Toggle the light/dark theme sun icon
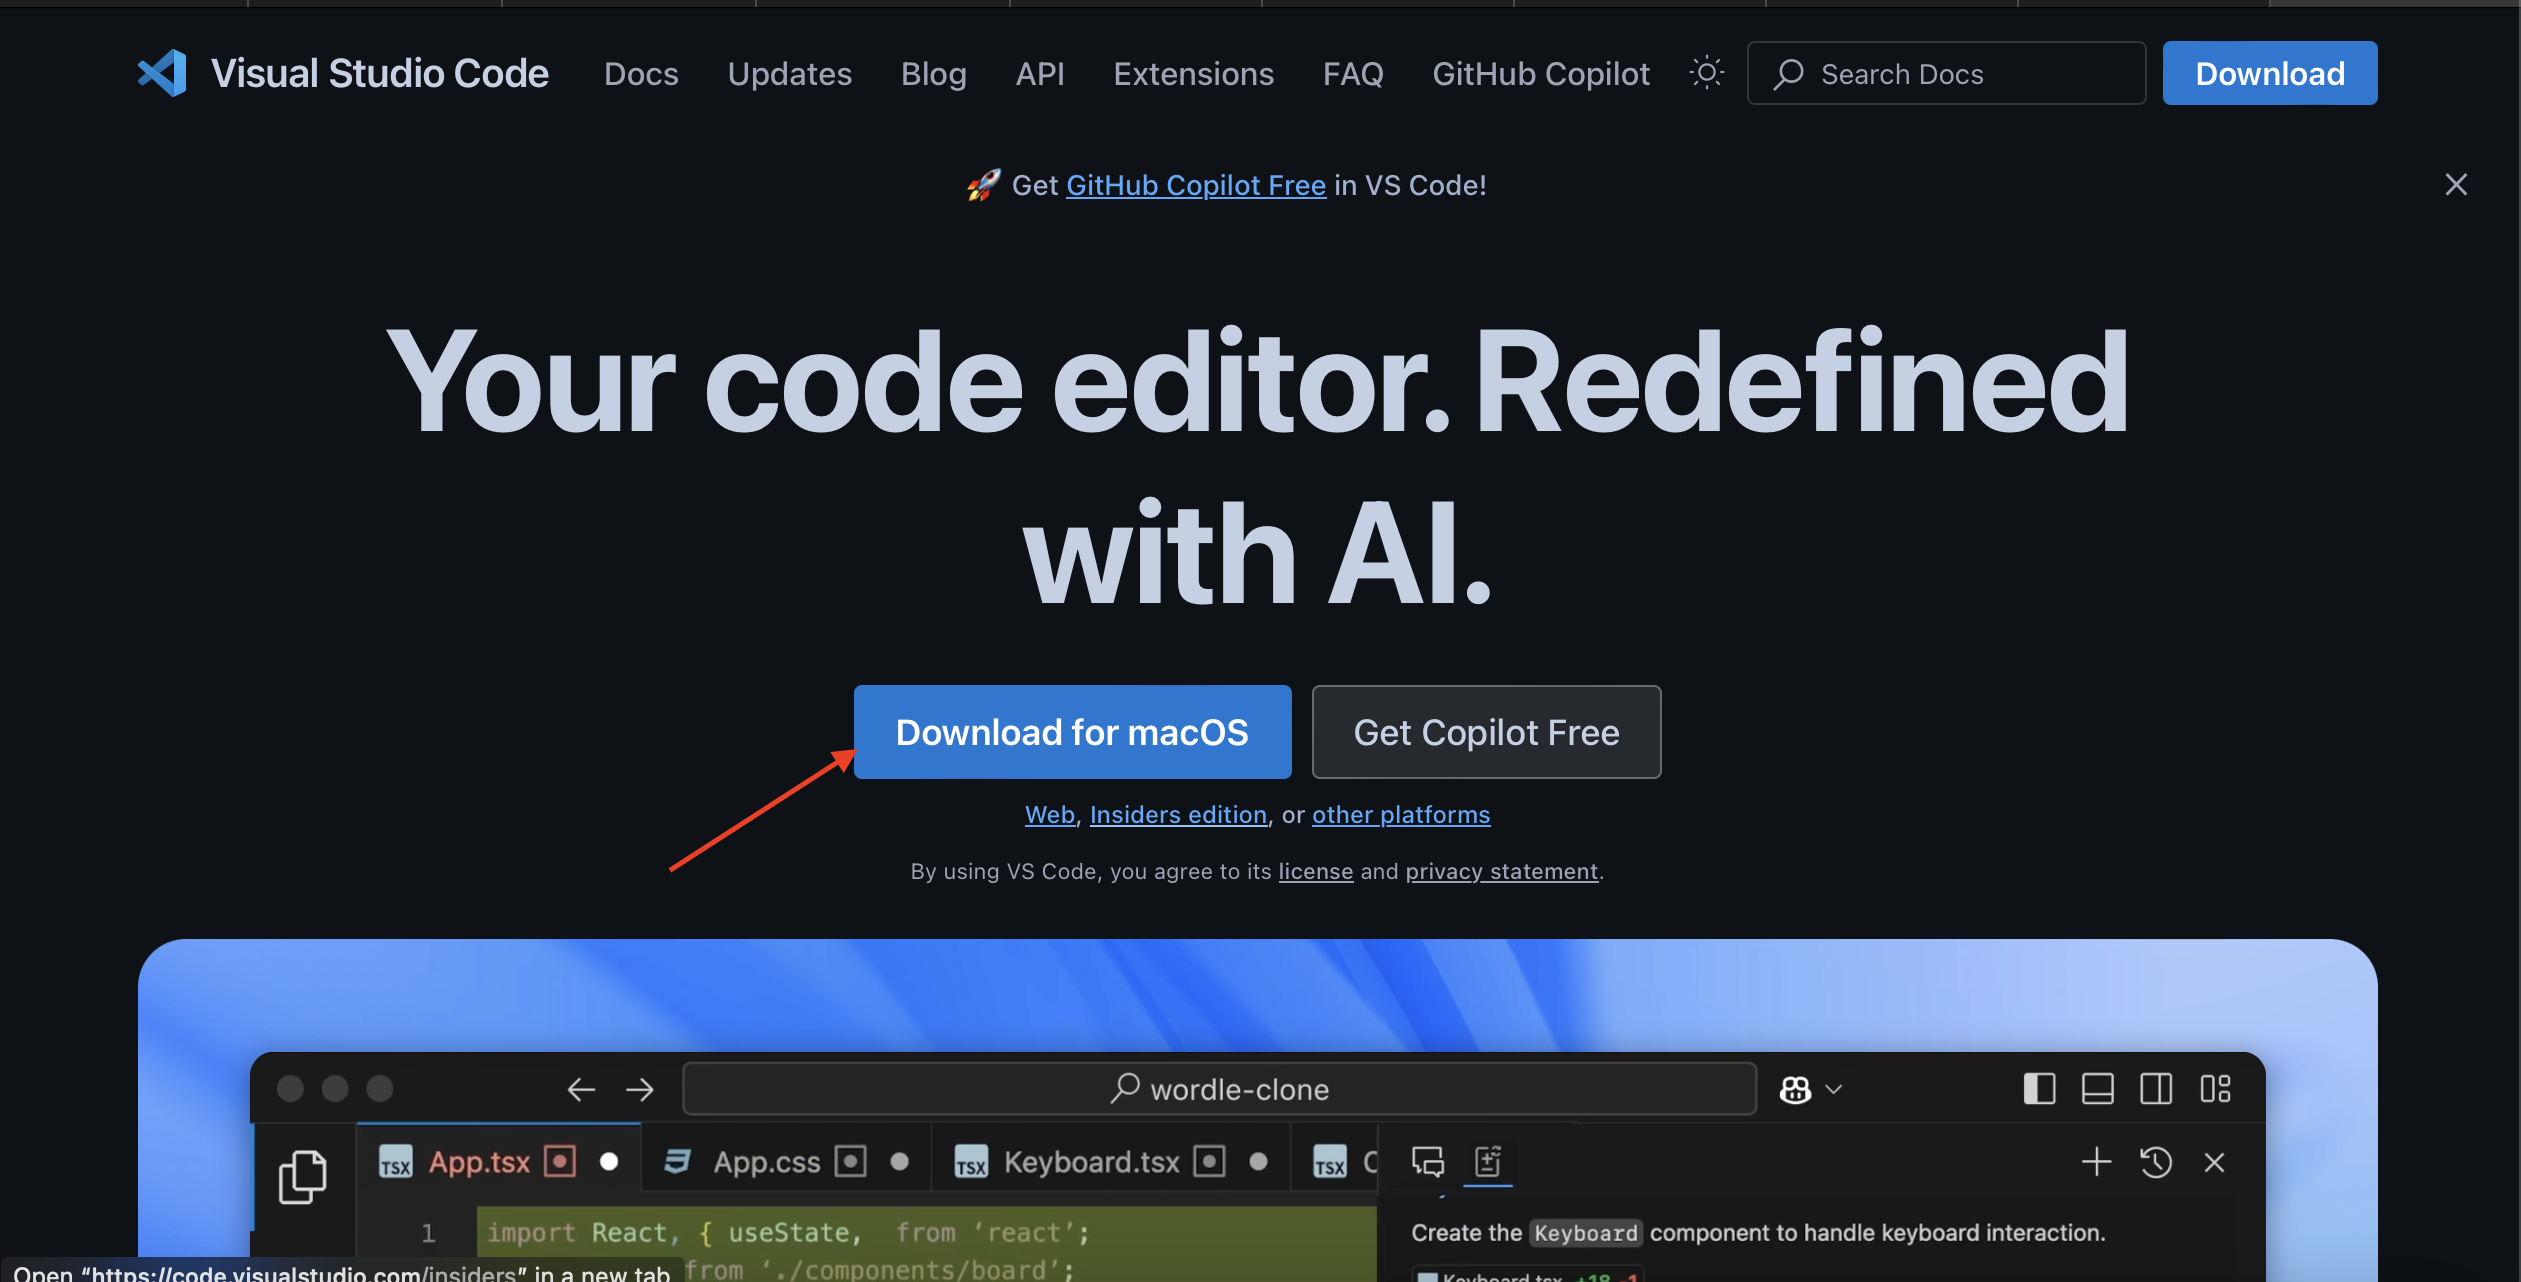The height and width of the screenshot is (1282, 2521). click(1706, 73)
